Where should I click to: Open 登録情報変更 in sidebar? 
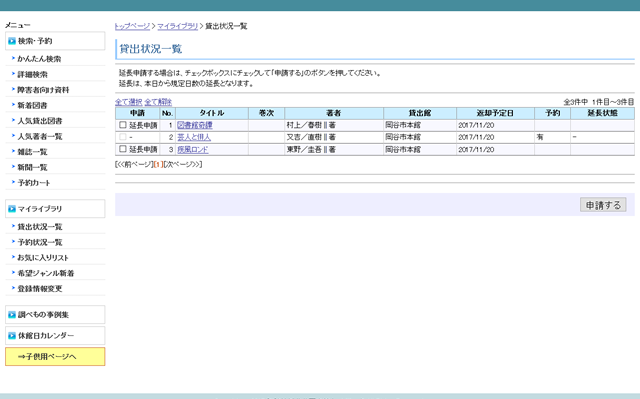40,289
